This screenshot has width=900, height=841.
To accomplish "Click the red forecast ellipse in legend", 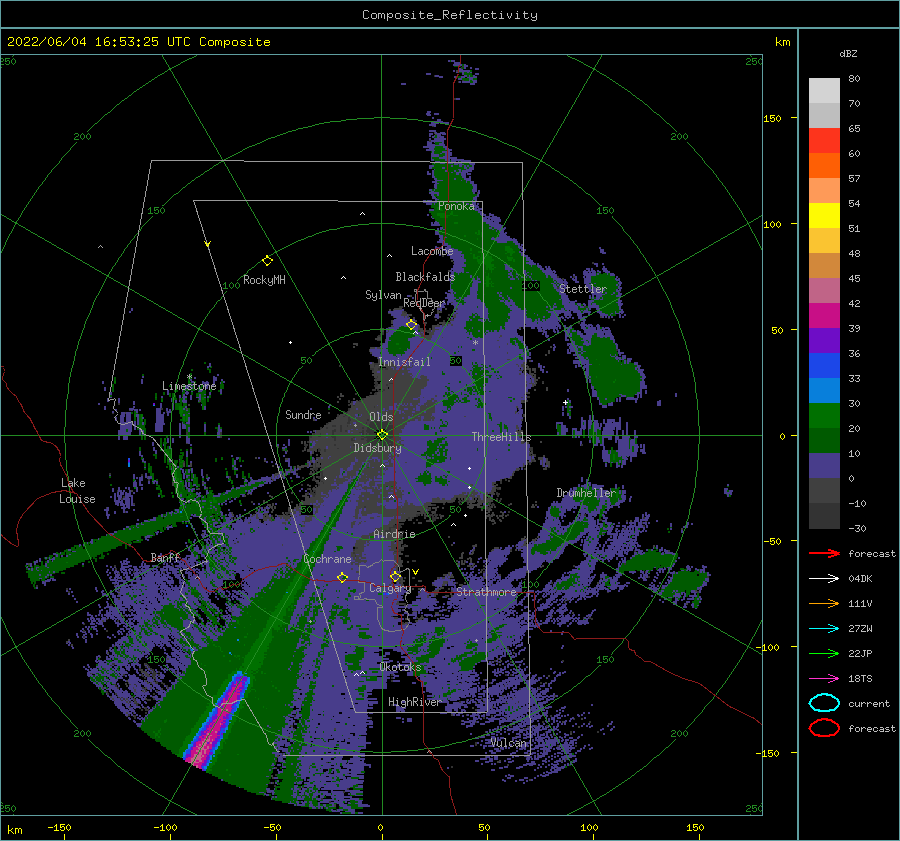I will coord(824,728).
